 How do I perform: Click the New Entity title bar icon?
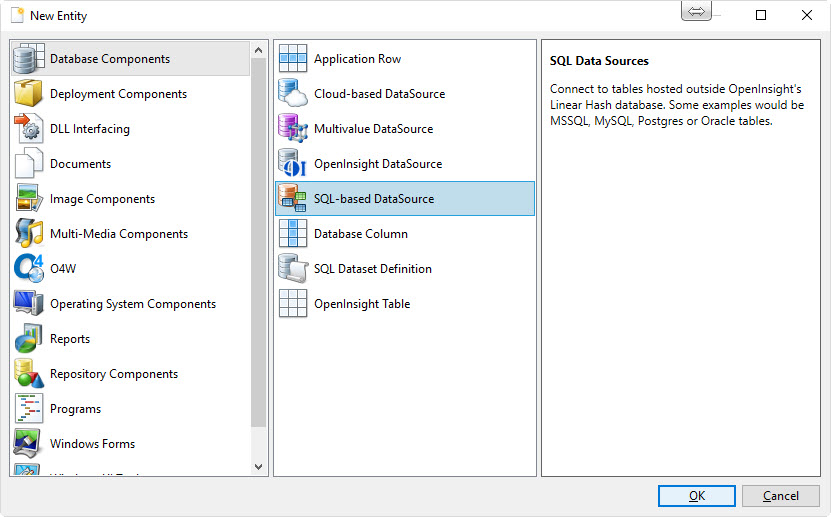[17, 15]
